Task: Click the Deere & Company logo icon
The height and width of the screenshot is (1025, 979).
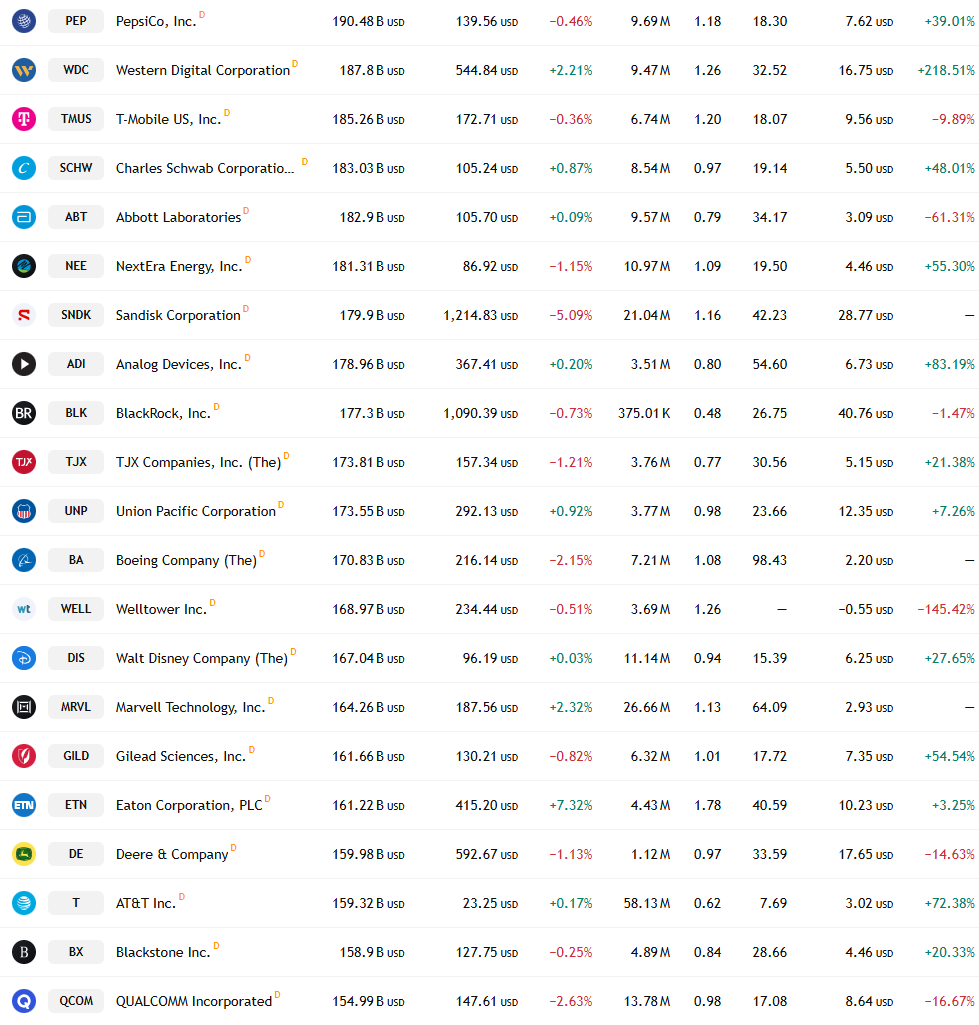Action: [24, 854]
